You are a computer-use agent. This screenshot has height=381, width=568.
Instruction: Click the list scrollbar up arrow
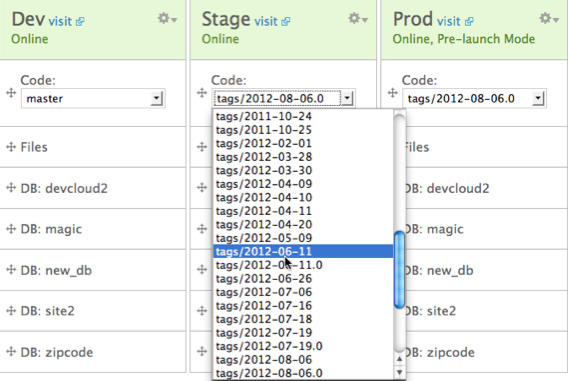[x=399, y=359]
